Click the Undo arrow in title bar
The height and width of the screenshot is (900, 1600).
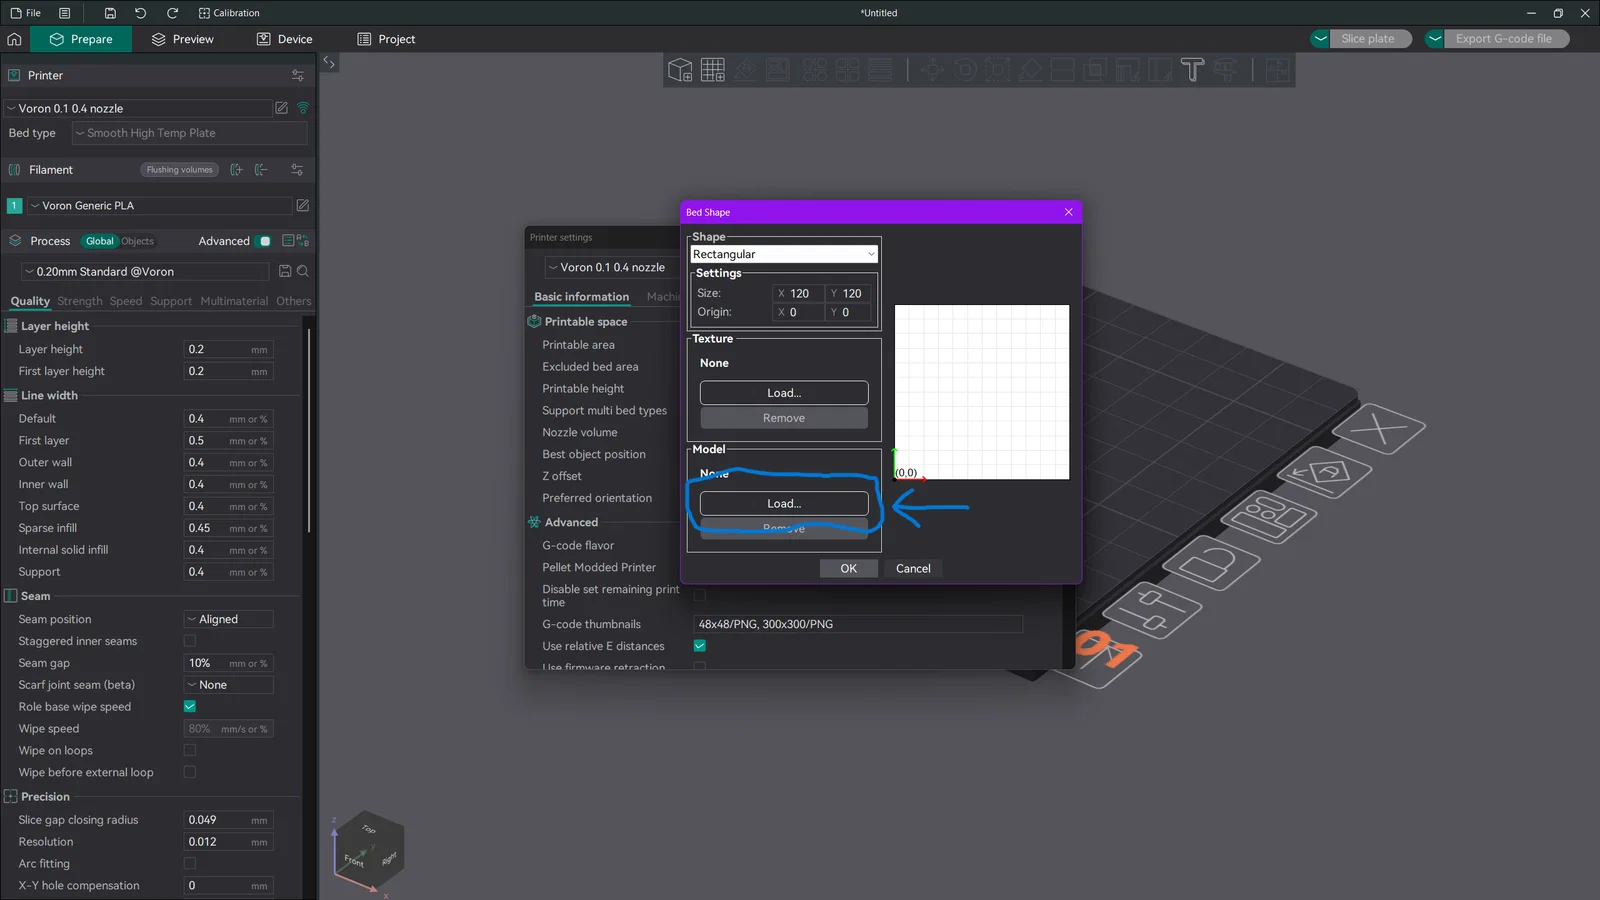click(x=140, y=13)
